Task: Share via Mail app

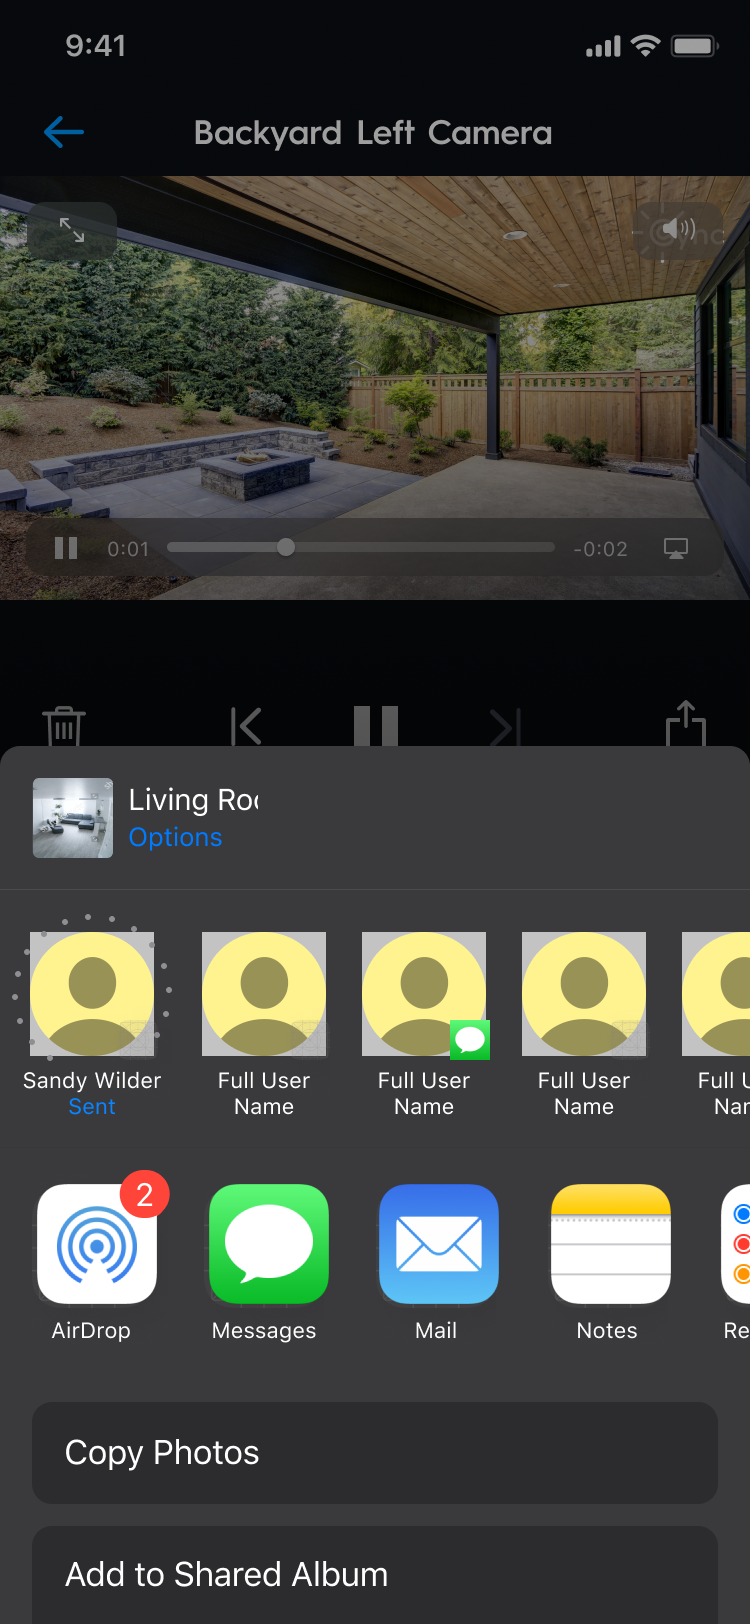Action: [438, 1244]
